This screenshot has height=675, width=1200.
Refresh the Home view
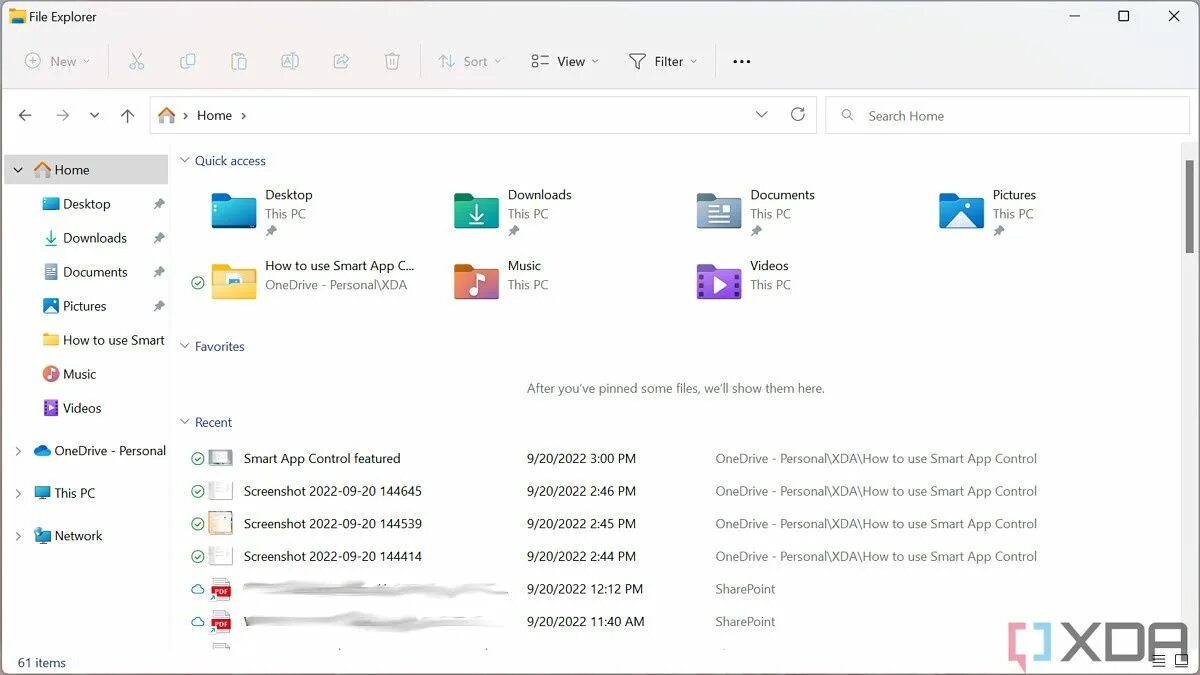tap(797, 115)
